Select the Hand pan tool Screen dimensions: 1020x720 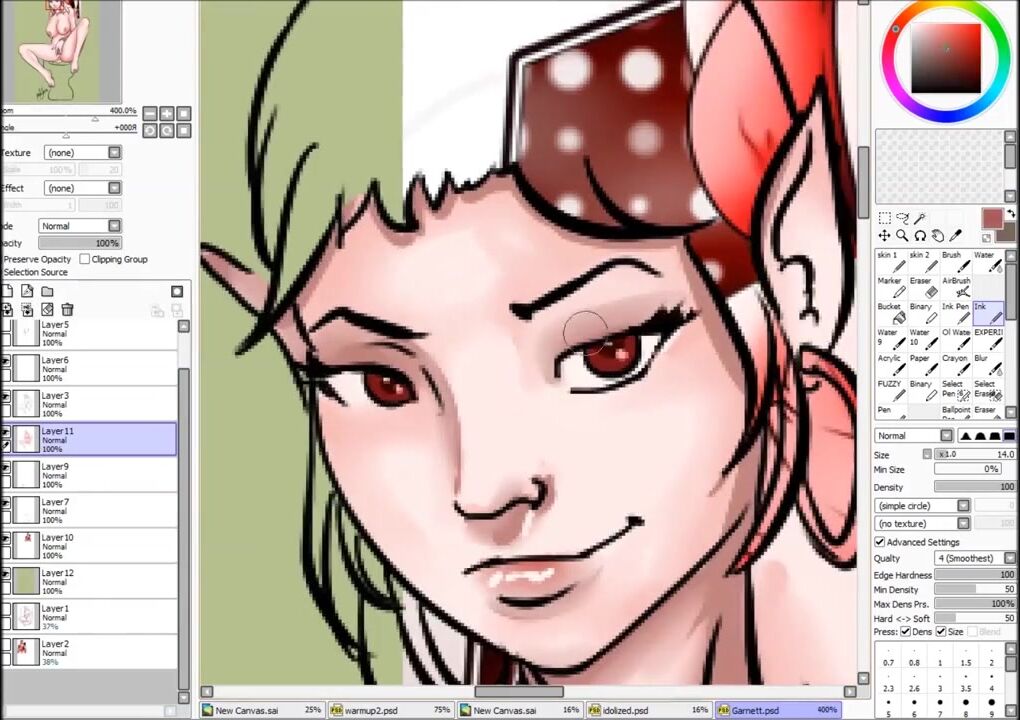[938, 236]
